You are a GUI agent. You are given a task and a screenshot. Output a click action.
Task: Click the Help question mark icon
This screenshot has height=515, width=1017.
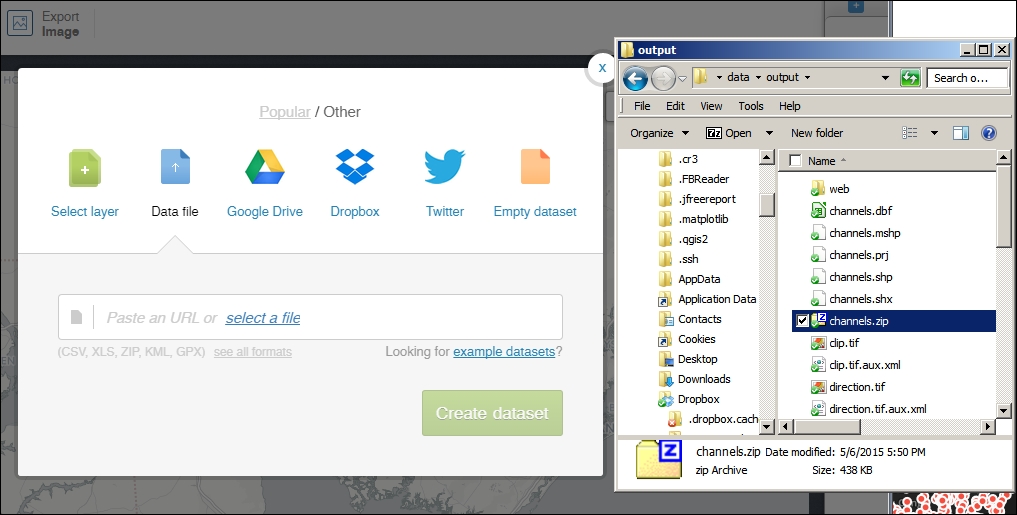988,133
